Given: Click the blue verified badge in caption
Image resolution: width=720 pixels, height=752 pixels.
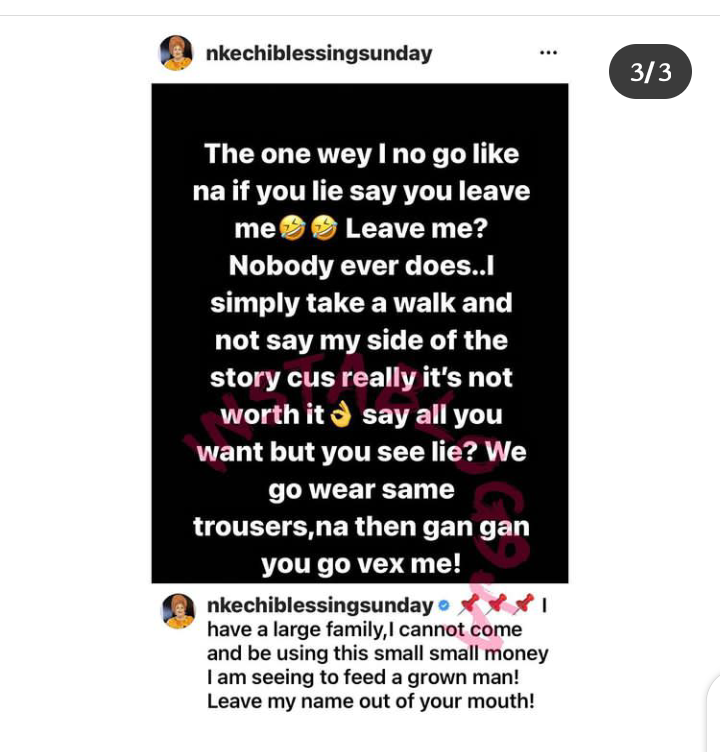Looking at the screenshot, I should point(444,606).
